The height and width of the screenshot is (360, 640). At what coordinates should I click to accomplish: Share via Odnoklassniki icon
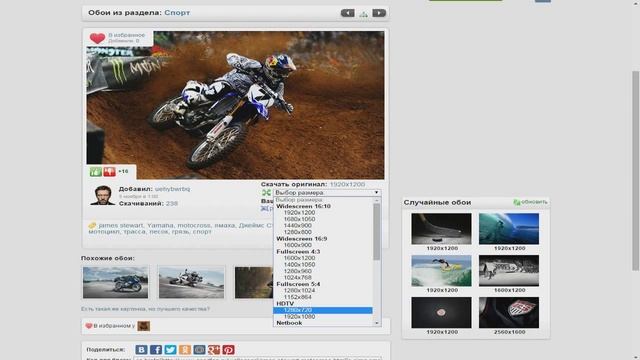185,350
